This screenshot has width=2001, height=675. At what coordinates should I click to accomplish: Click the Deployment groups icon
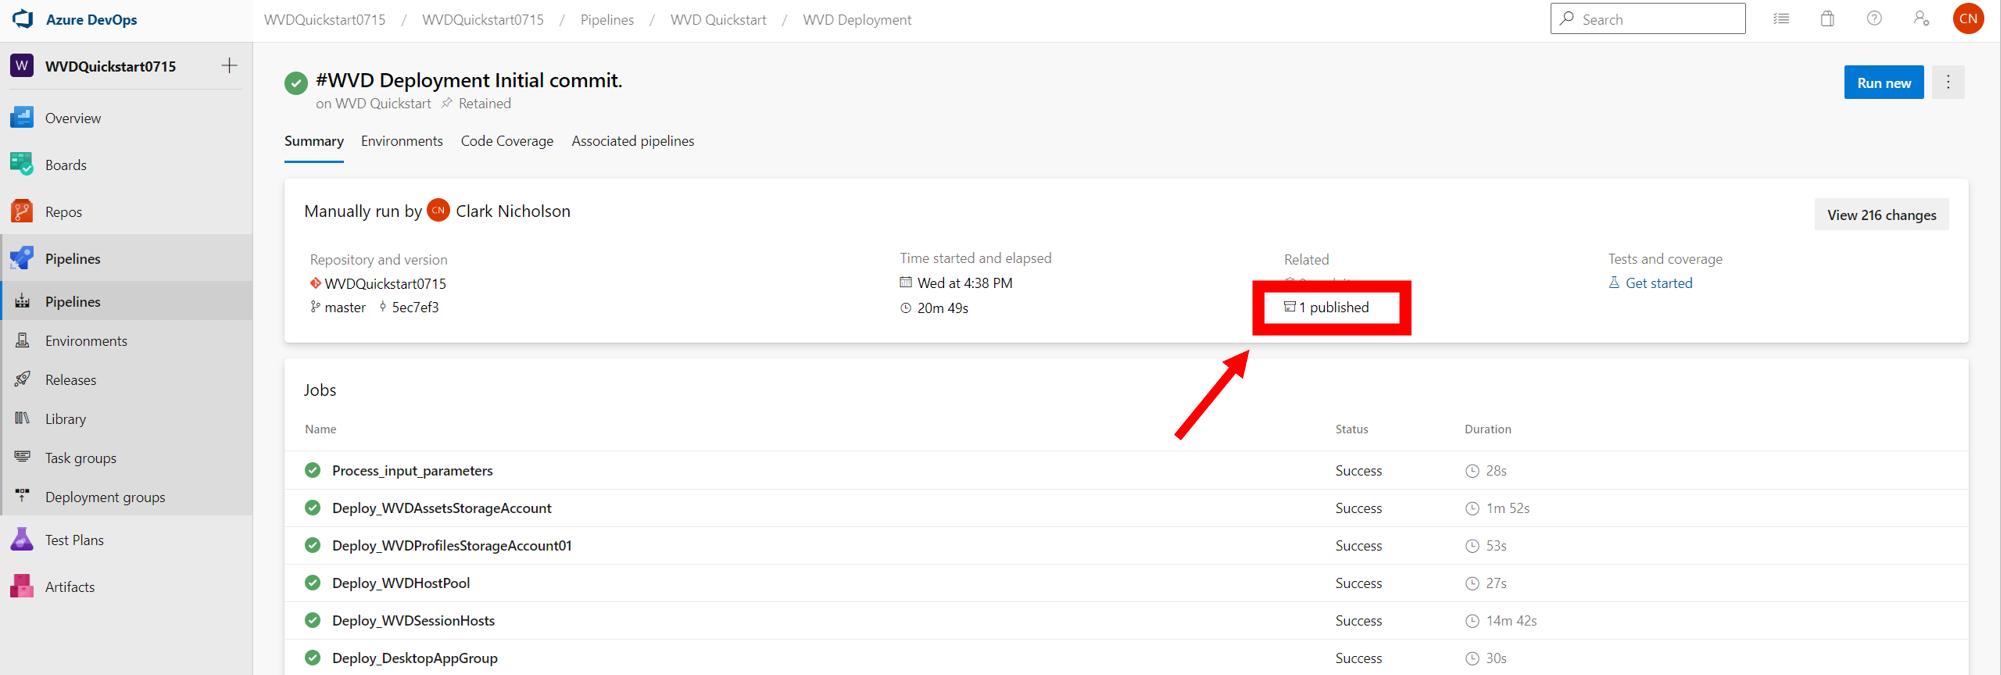point(22,497)
